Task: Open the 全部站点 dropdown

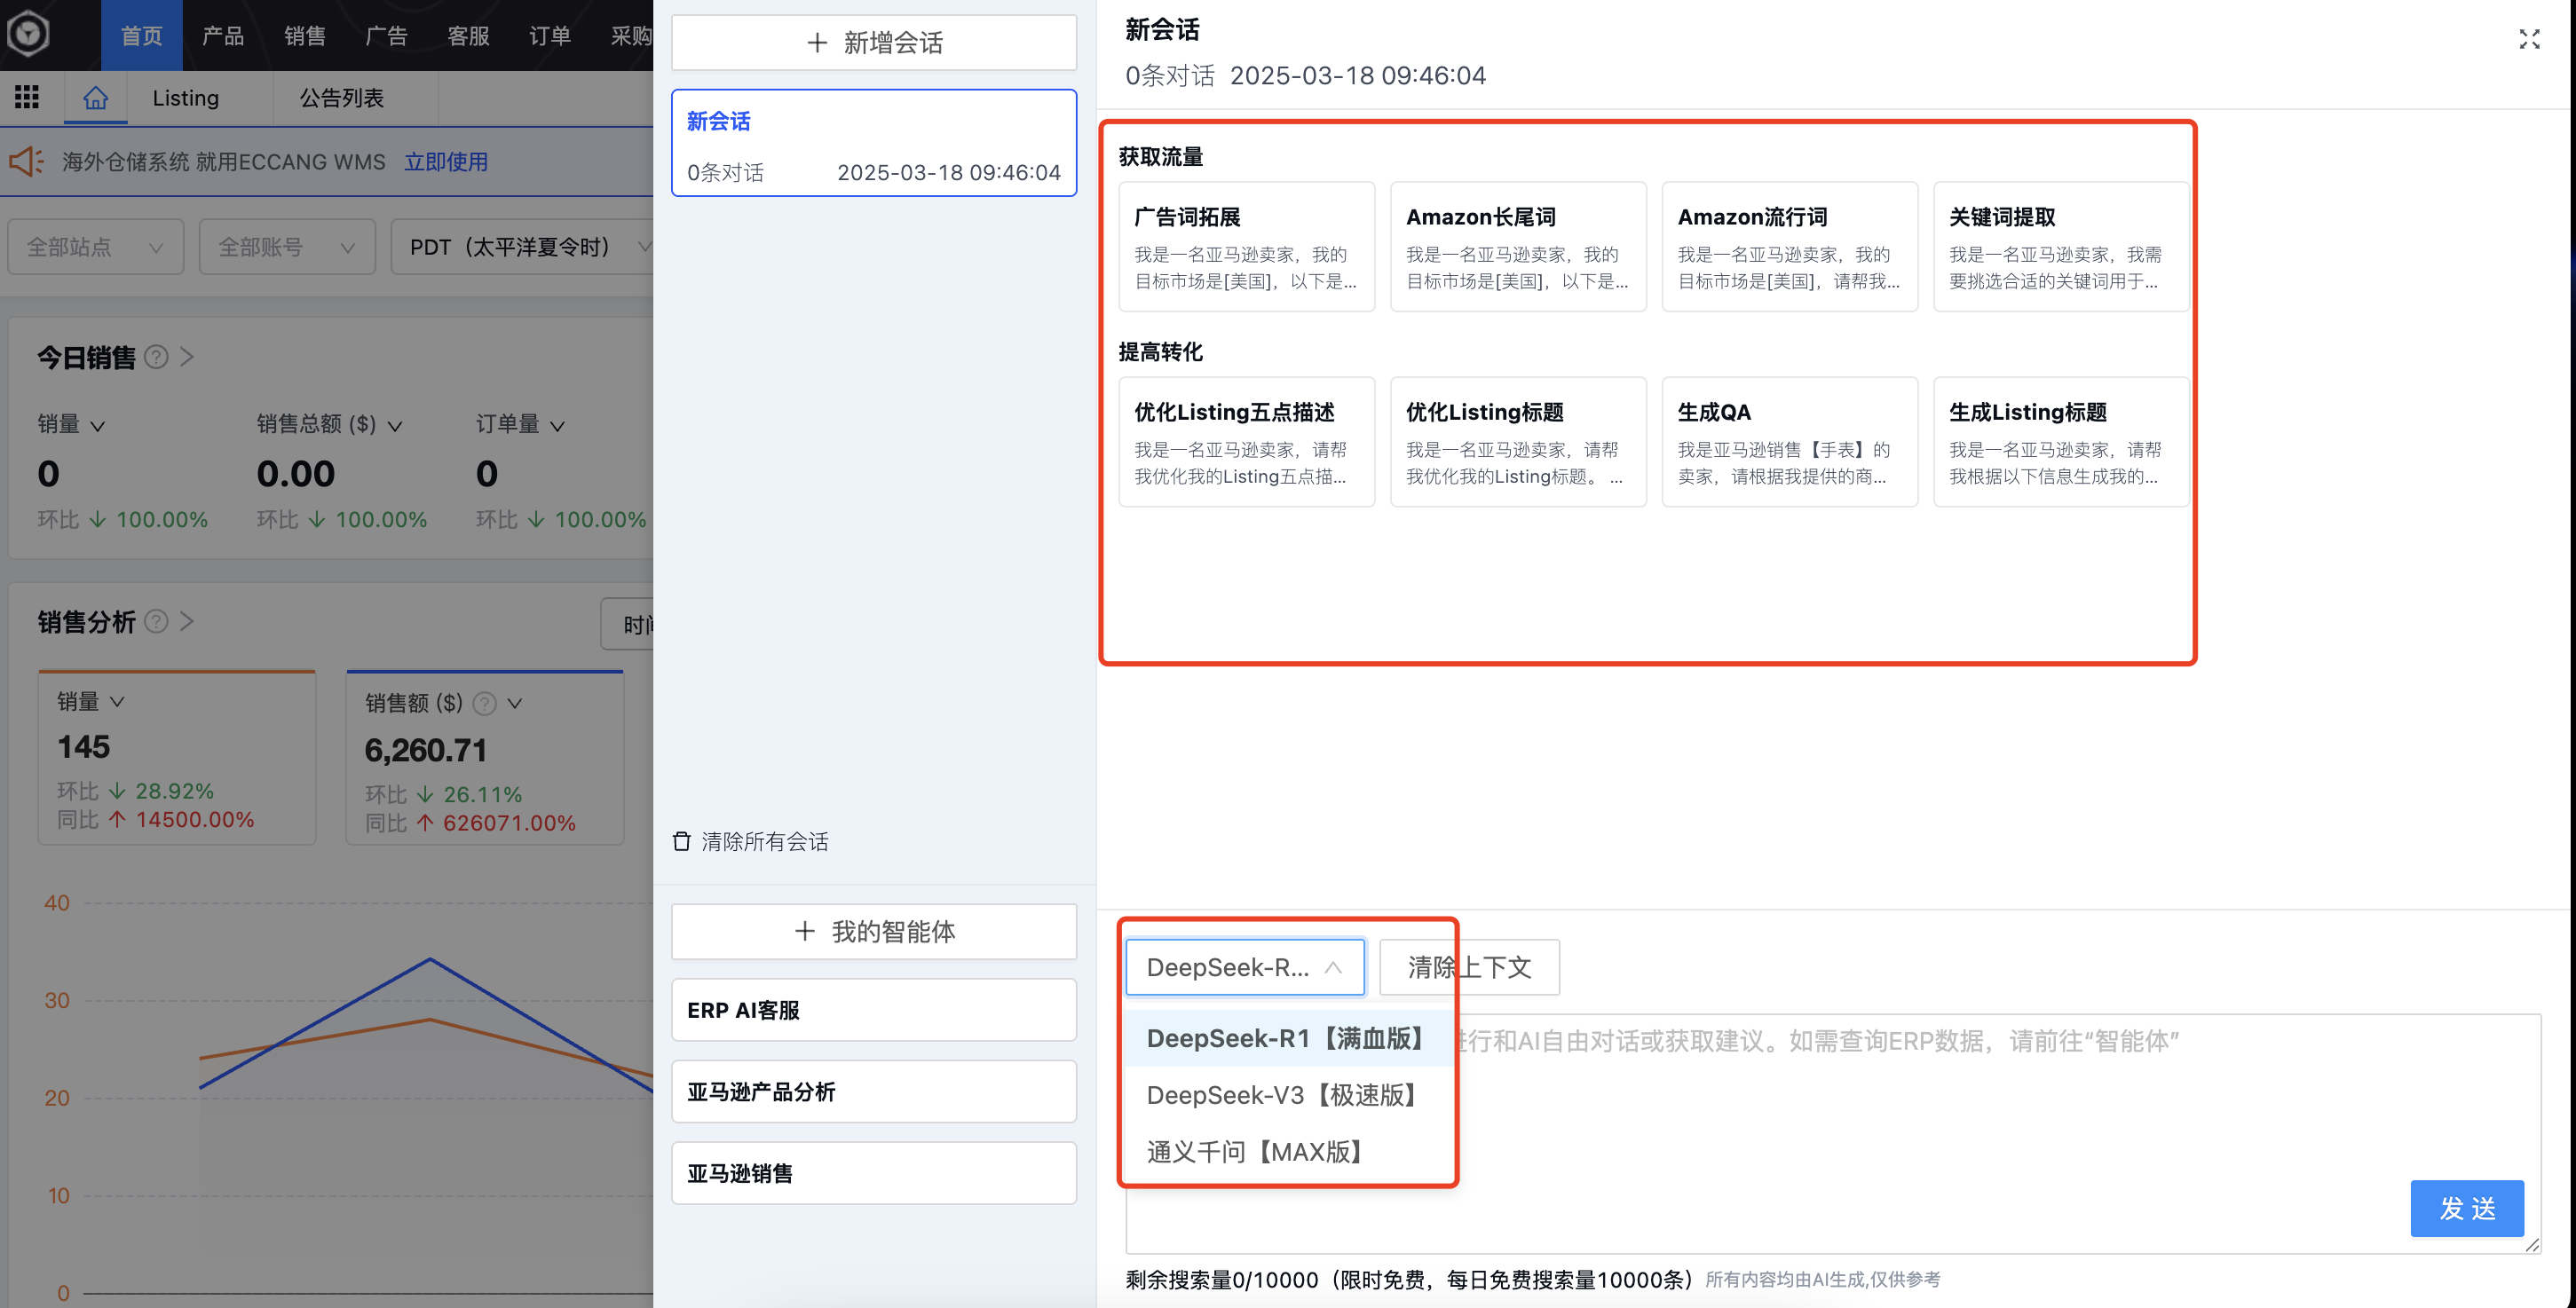Action: 95,246
